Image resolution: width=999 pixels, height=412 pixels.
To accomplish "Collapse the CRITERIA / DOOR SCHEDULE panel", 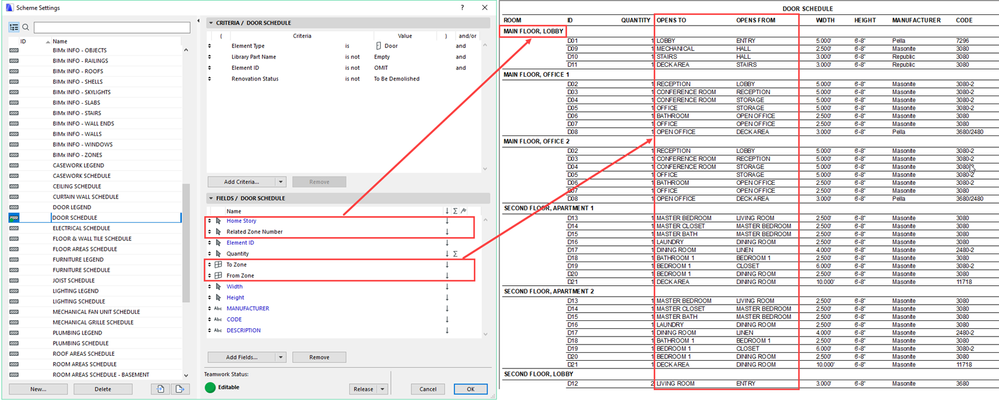I will coord(211,23).
